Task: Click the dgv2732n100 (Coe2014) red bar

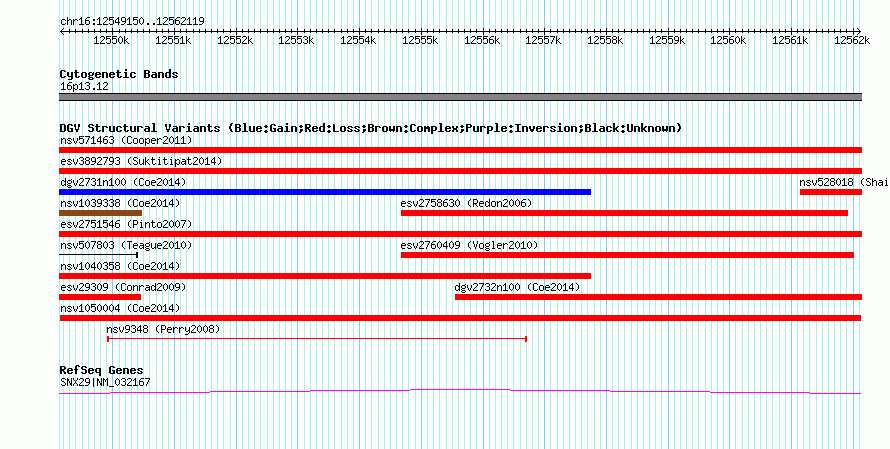Action: [658, 297]
